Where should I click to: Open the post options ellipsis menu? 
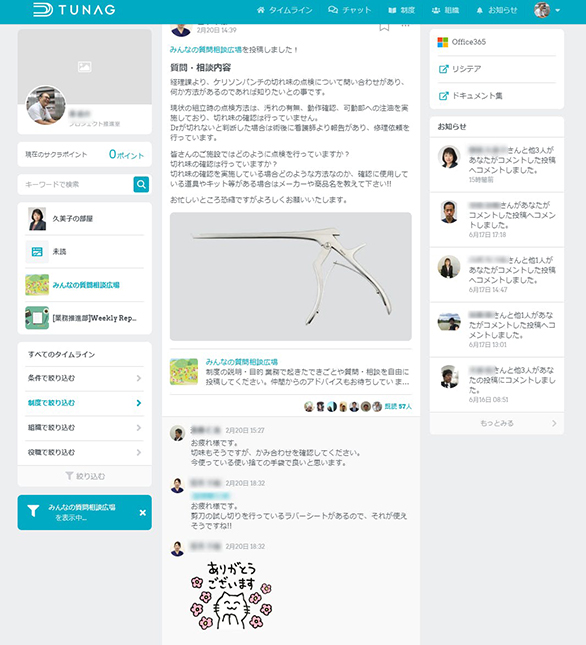coord(405,26)
